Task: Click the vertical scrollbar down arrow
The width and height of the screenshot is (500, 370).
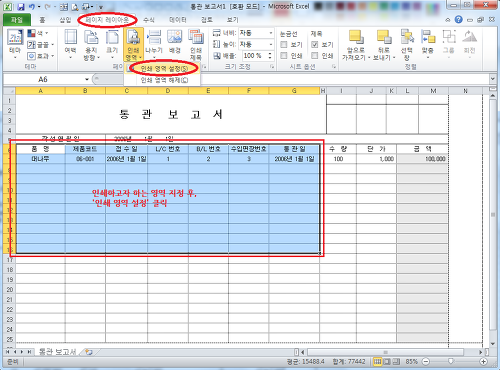Action: coord(493,344)
